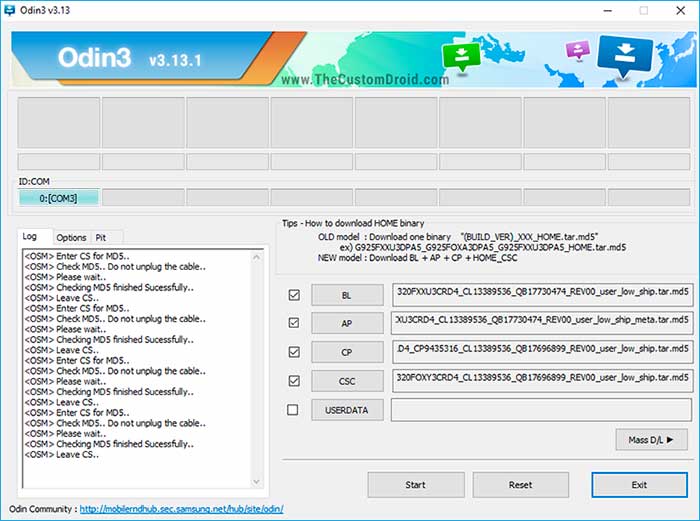Uncheck the BL file checkbox
700x521 pixels.
(294, 295)
